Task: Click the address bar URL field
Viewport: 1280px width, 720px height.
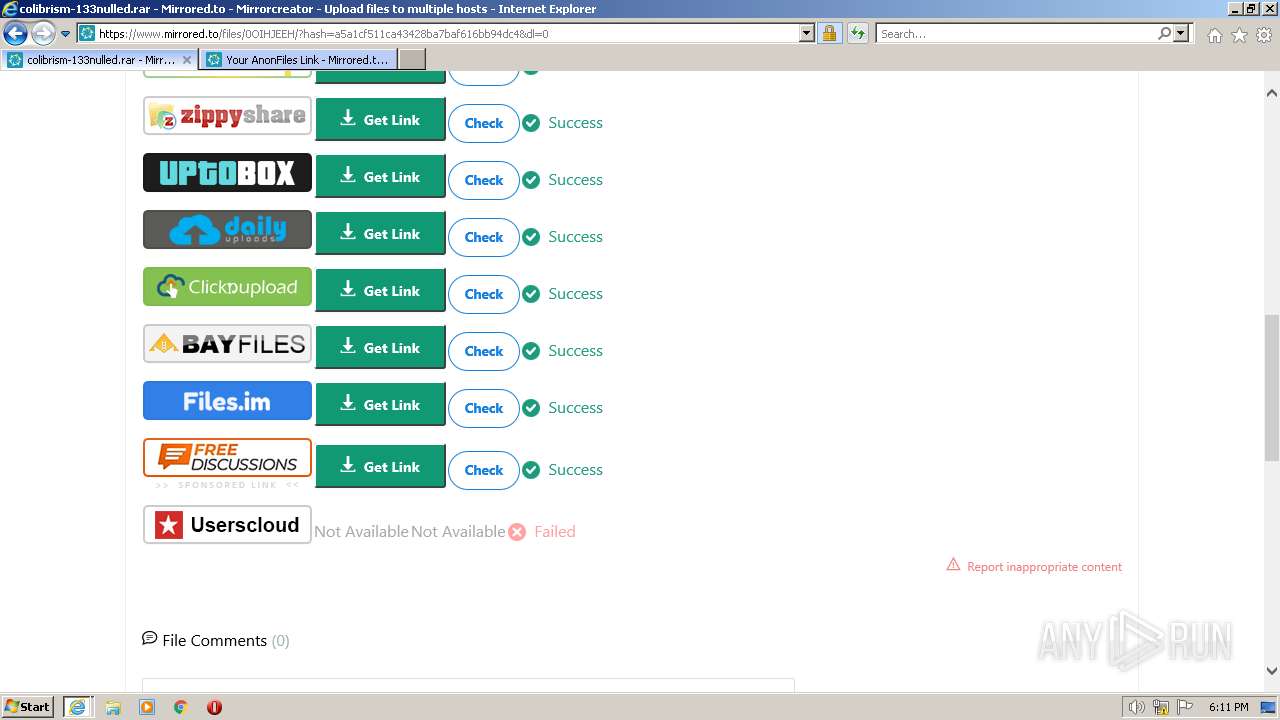Action: (446, 34)
